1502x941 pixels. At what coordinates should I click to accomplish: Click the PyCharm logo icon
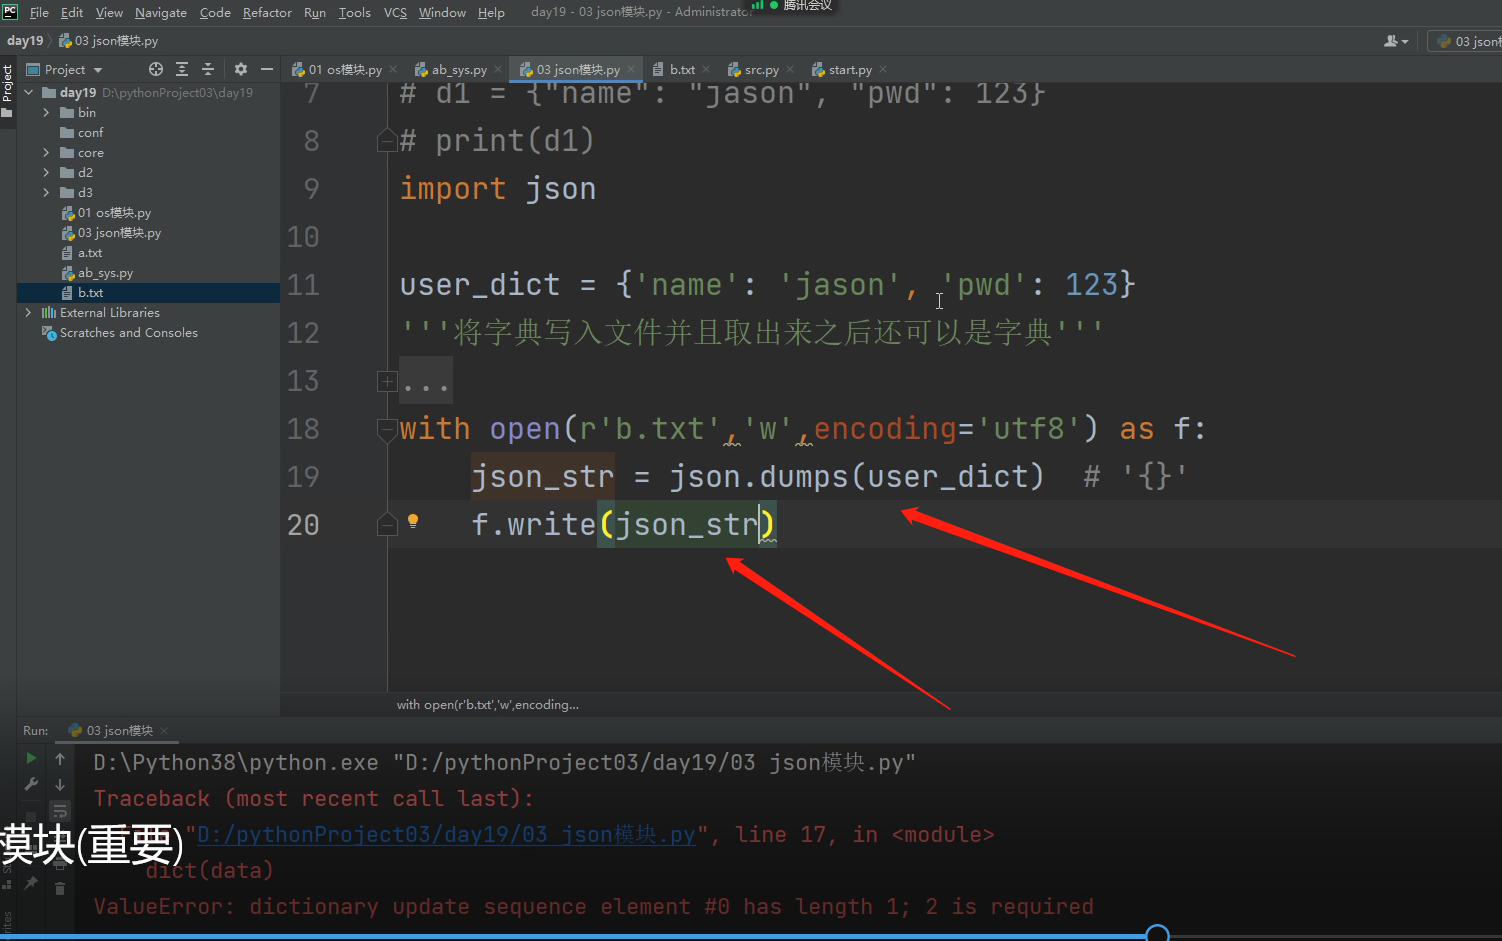click(x=10, y=12)
